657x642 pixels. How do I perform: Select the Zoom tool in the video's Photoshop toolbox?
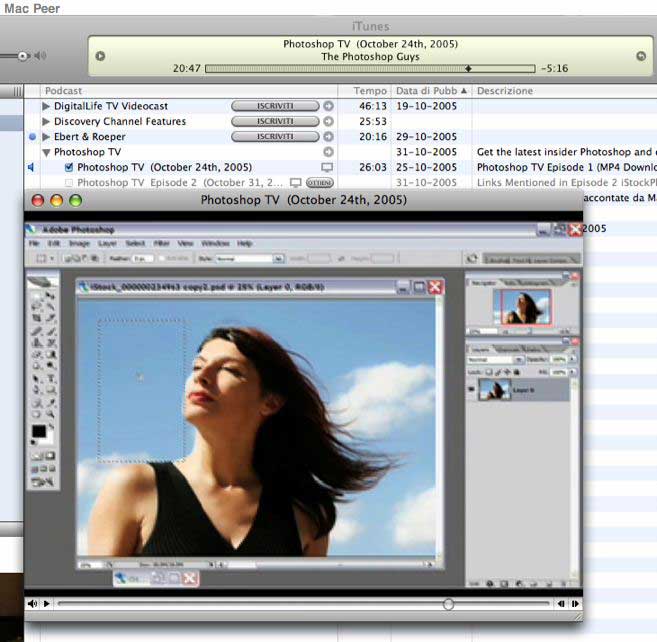click(x=50, y=414)
